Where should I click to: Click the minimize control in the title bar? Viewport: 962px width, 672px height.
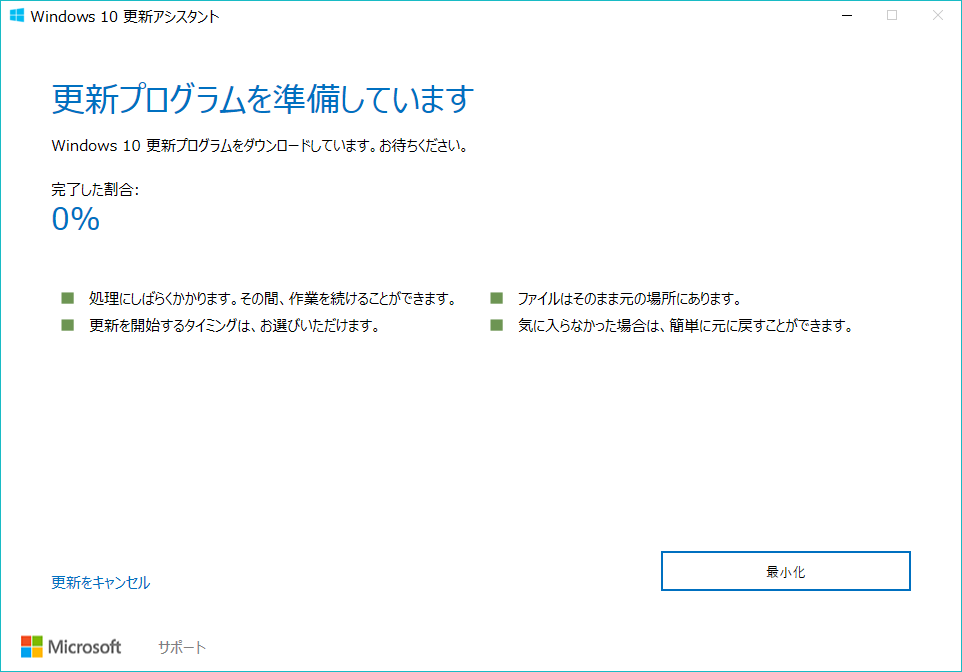[x=846, y=15]
